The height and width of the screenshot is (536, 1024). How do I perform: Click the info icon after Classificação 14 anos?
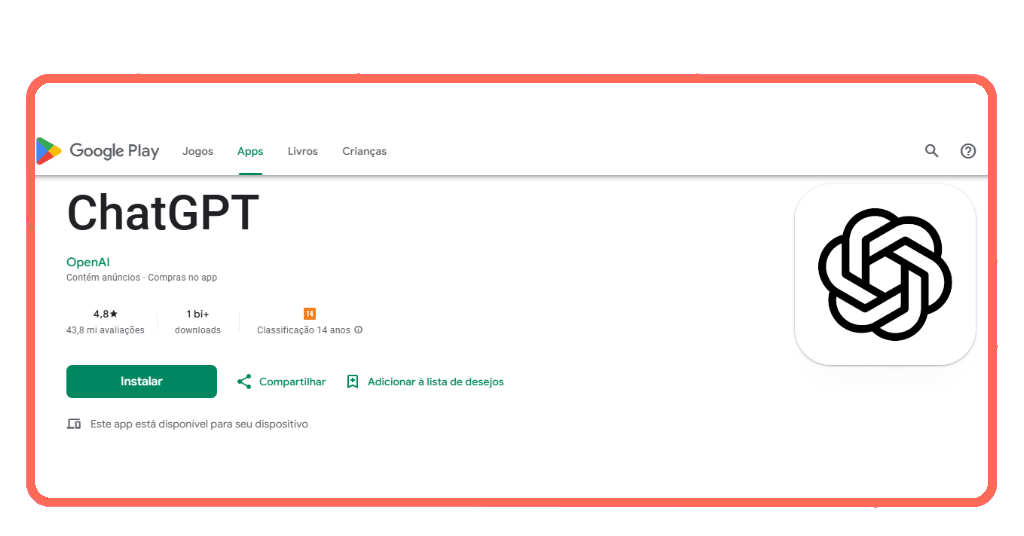coord(359,330)
